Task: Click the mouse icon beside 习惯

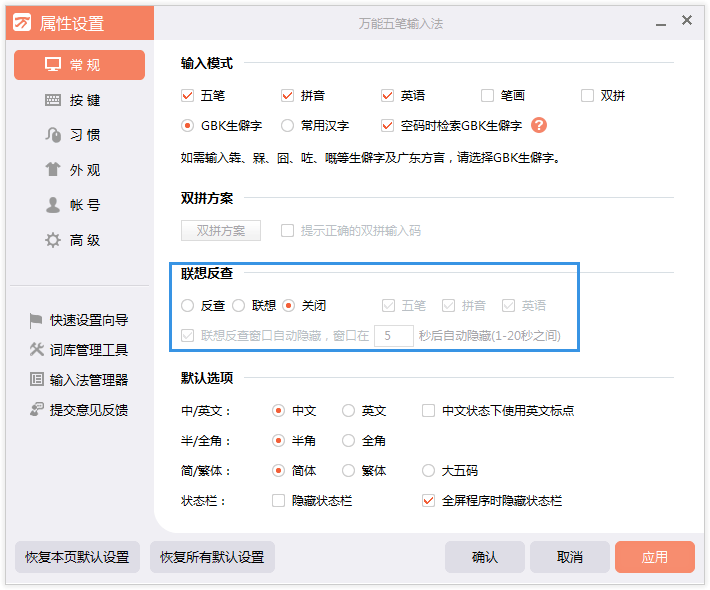Action: (53, 134)
